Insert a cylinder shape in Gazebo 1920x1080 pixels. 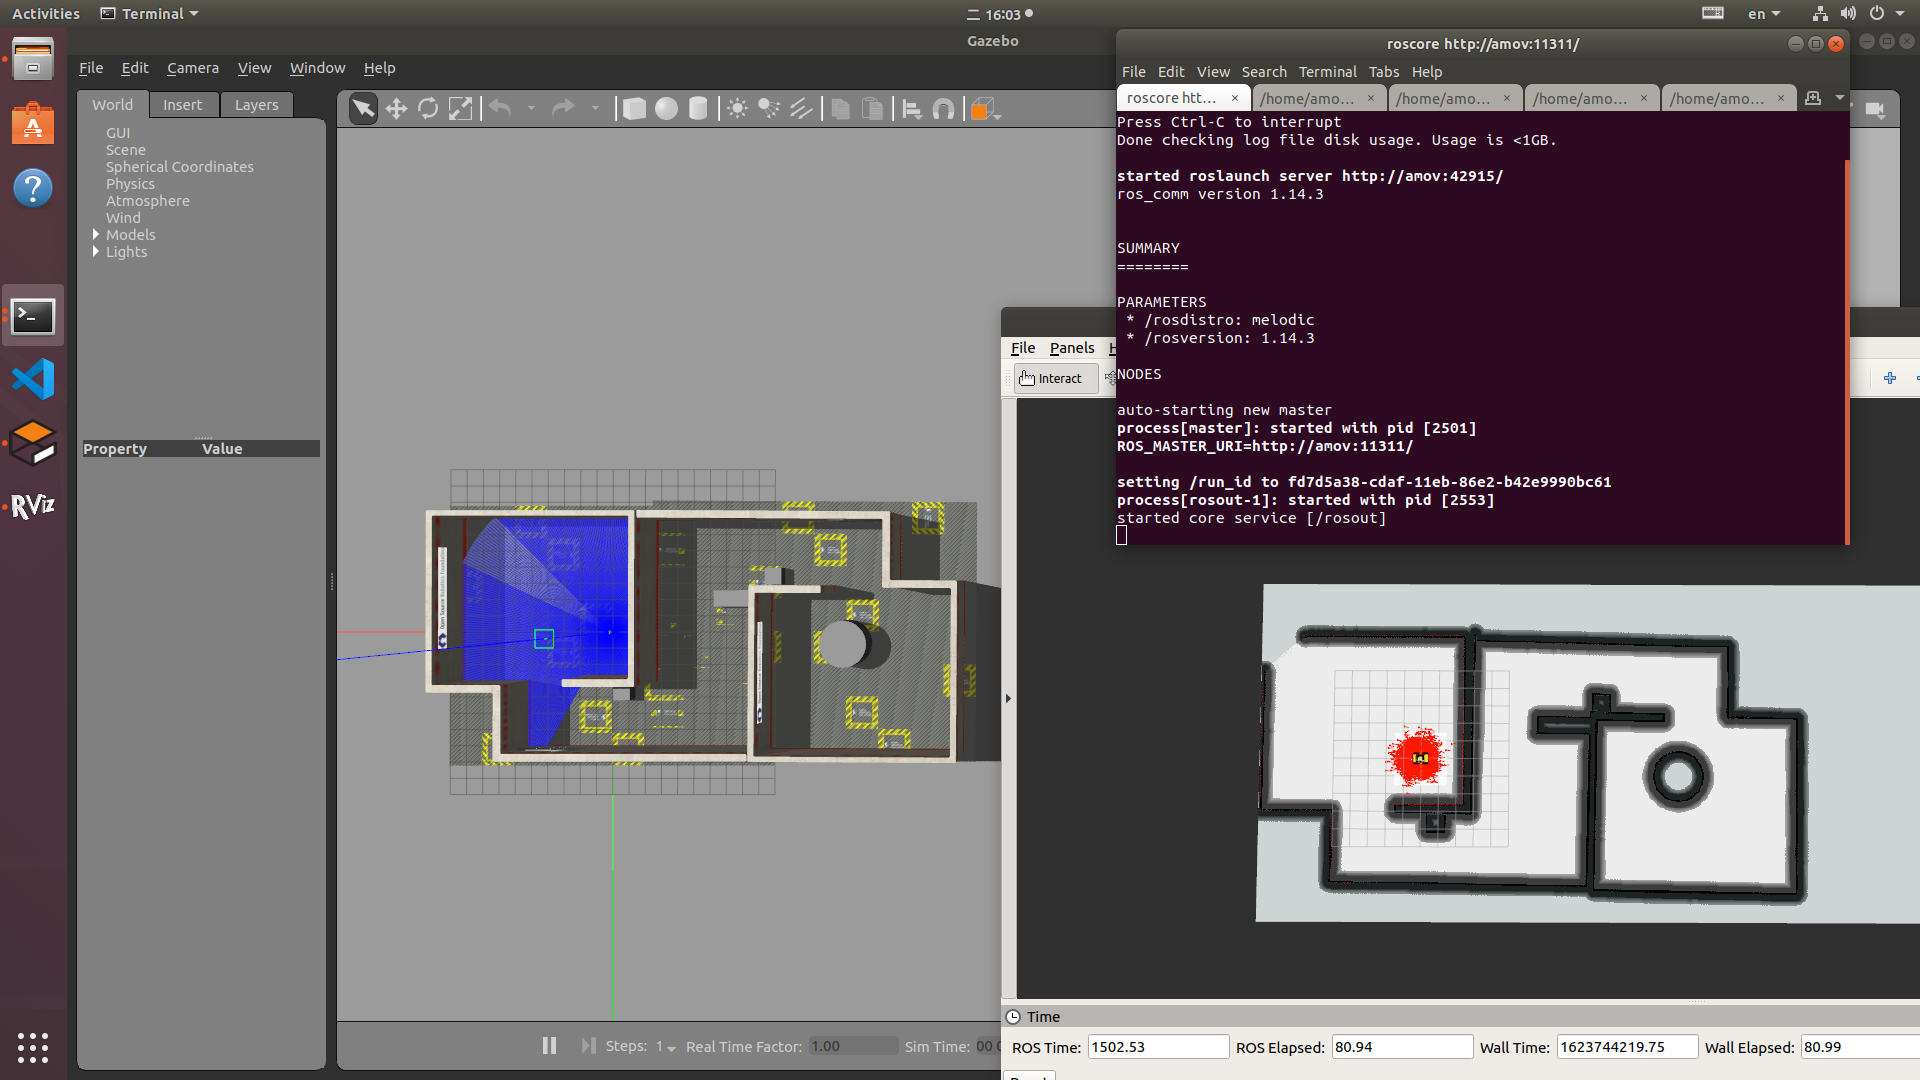pos(698,109)
